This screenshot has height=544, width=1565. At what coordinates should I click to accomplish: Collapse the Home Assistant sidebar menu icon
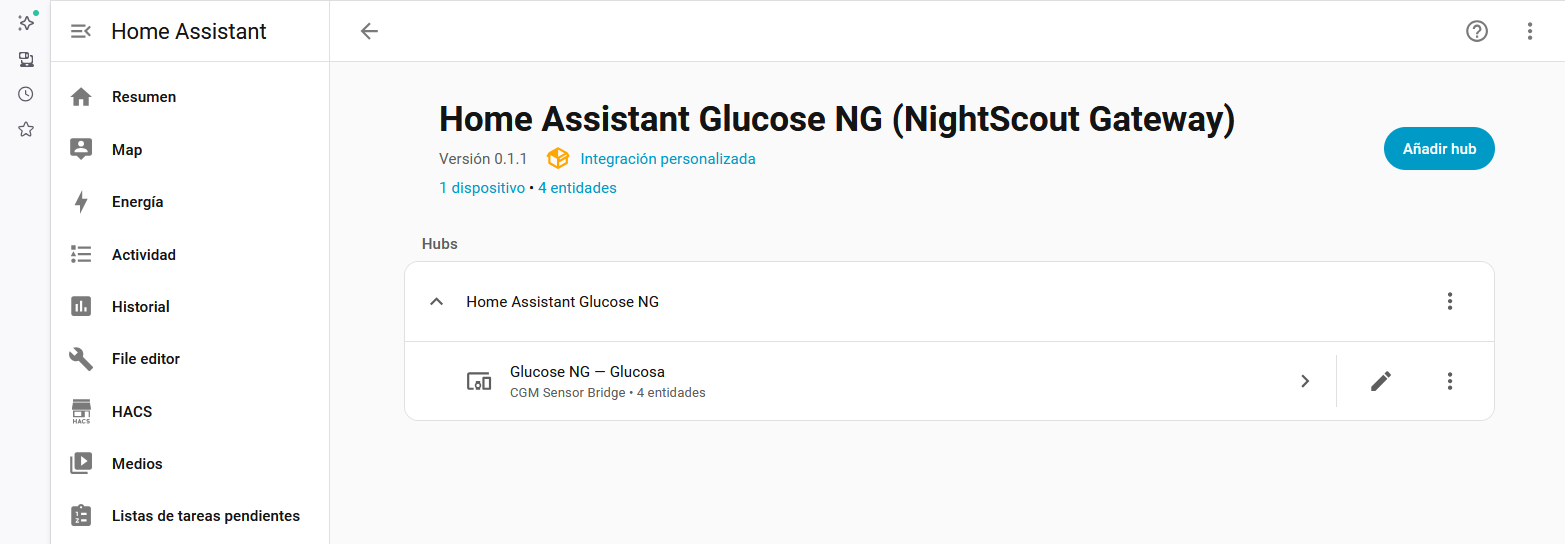tap(81, 31)
